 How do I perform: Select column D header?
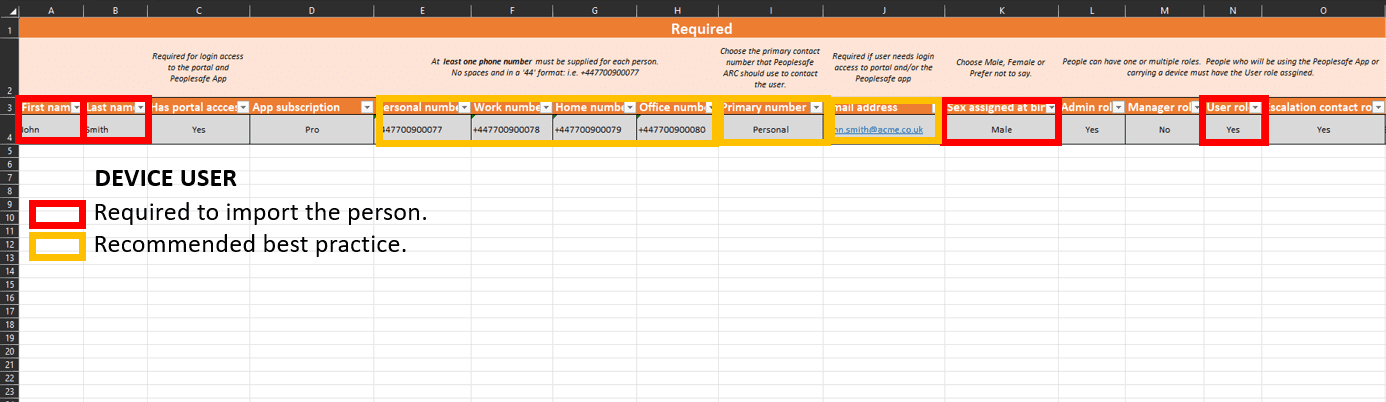point(312,9)
